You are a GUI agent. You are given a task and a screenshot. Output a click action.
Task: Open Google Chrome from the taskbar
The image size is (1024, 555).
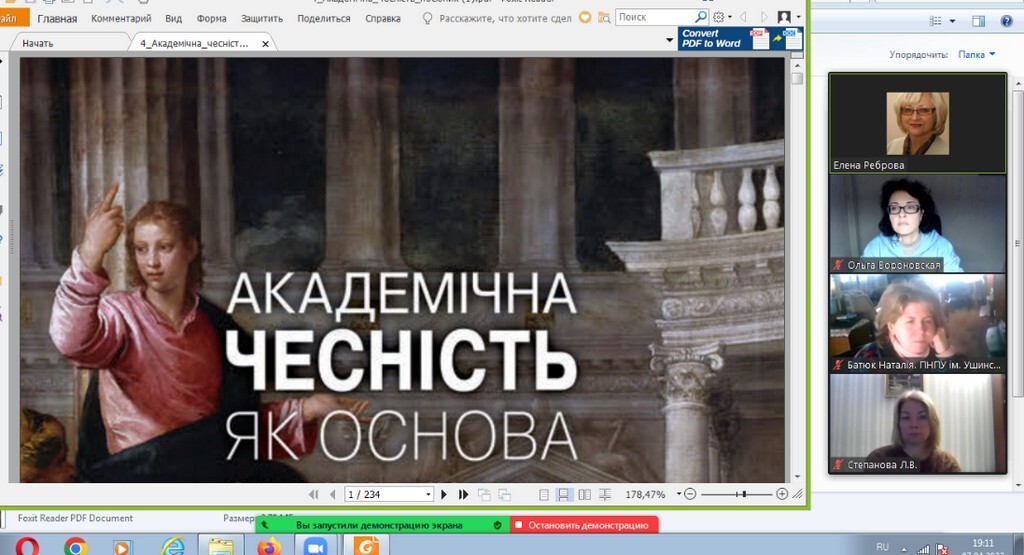pyautogui.click(x=76, y=546)
